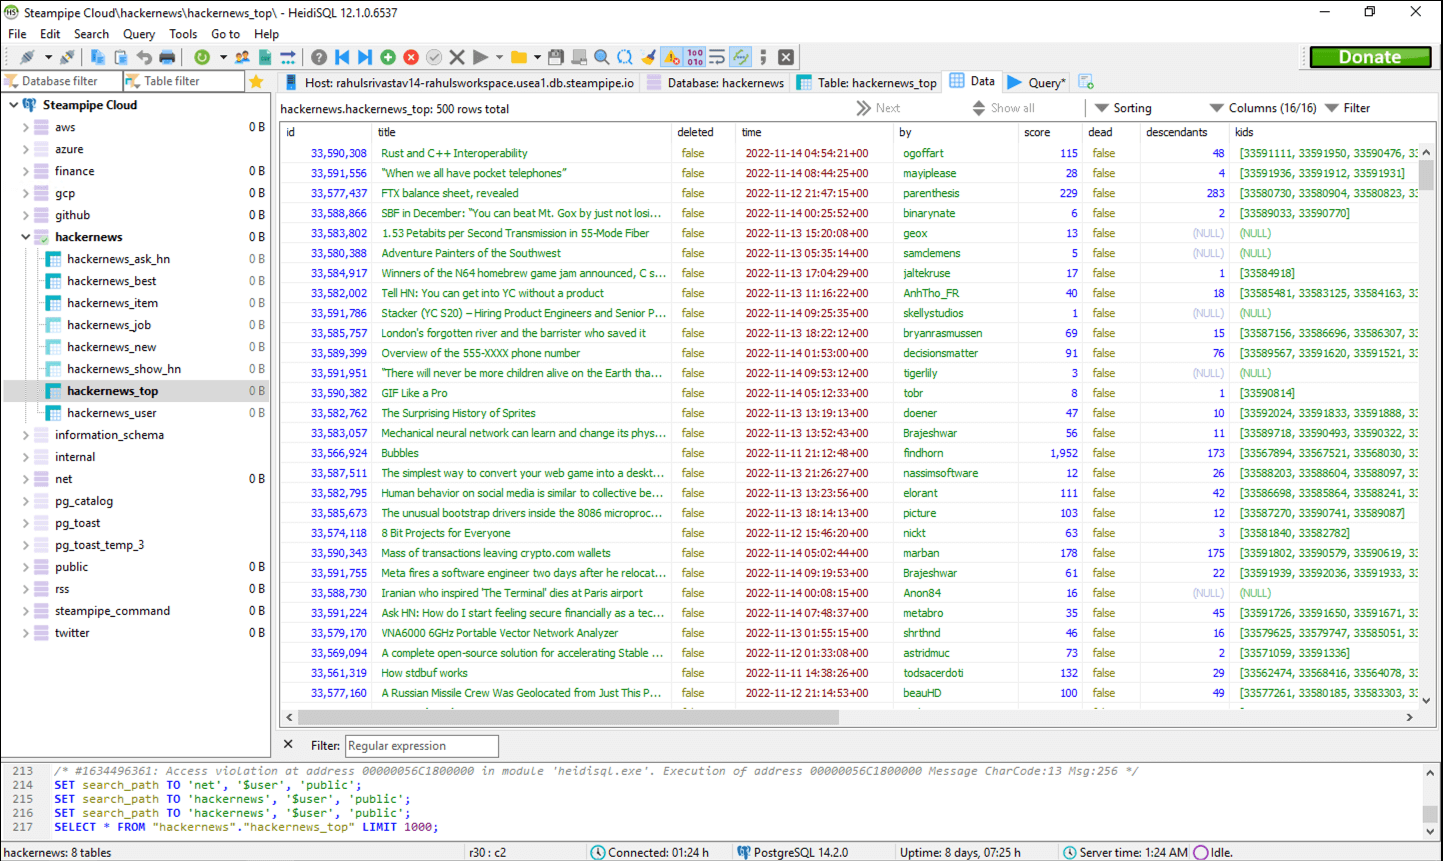Click the paste clipboard icon
Image resolution: width=1443 pixels, height=861 pixels.
pos(121,57)
